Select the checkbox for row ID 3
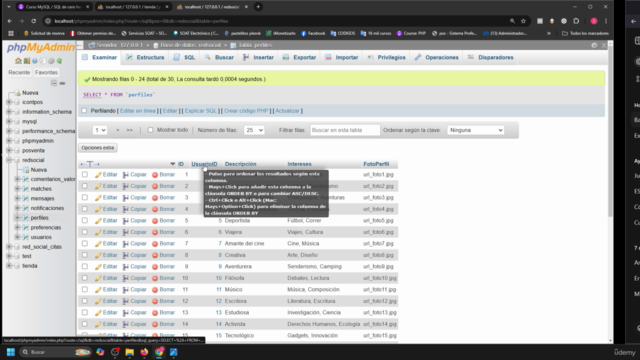Viewport: 640px width, 360px height. [85, 198]
